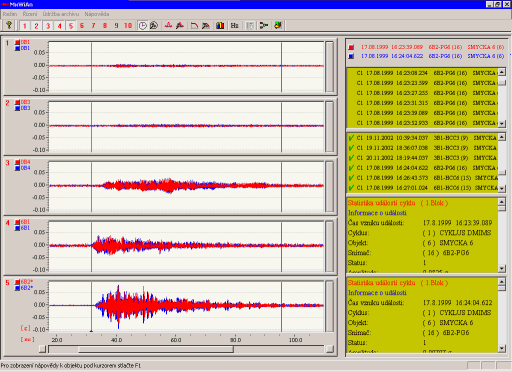Click left arrow of time scrollbar
The width and height of the screenshot is (512, 372).
pyautogui.click(x=42, y=349)
